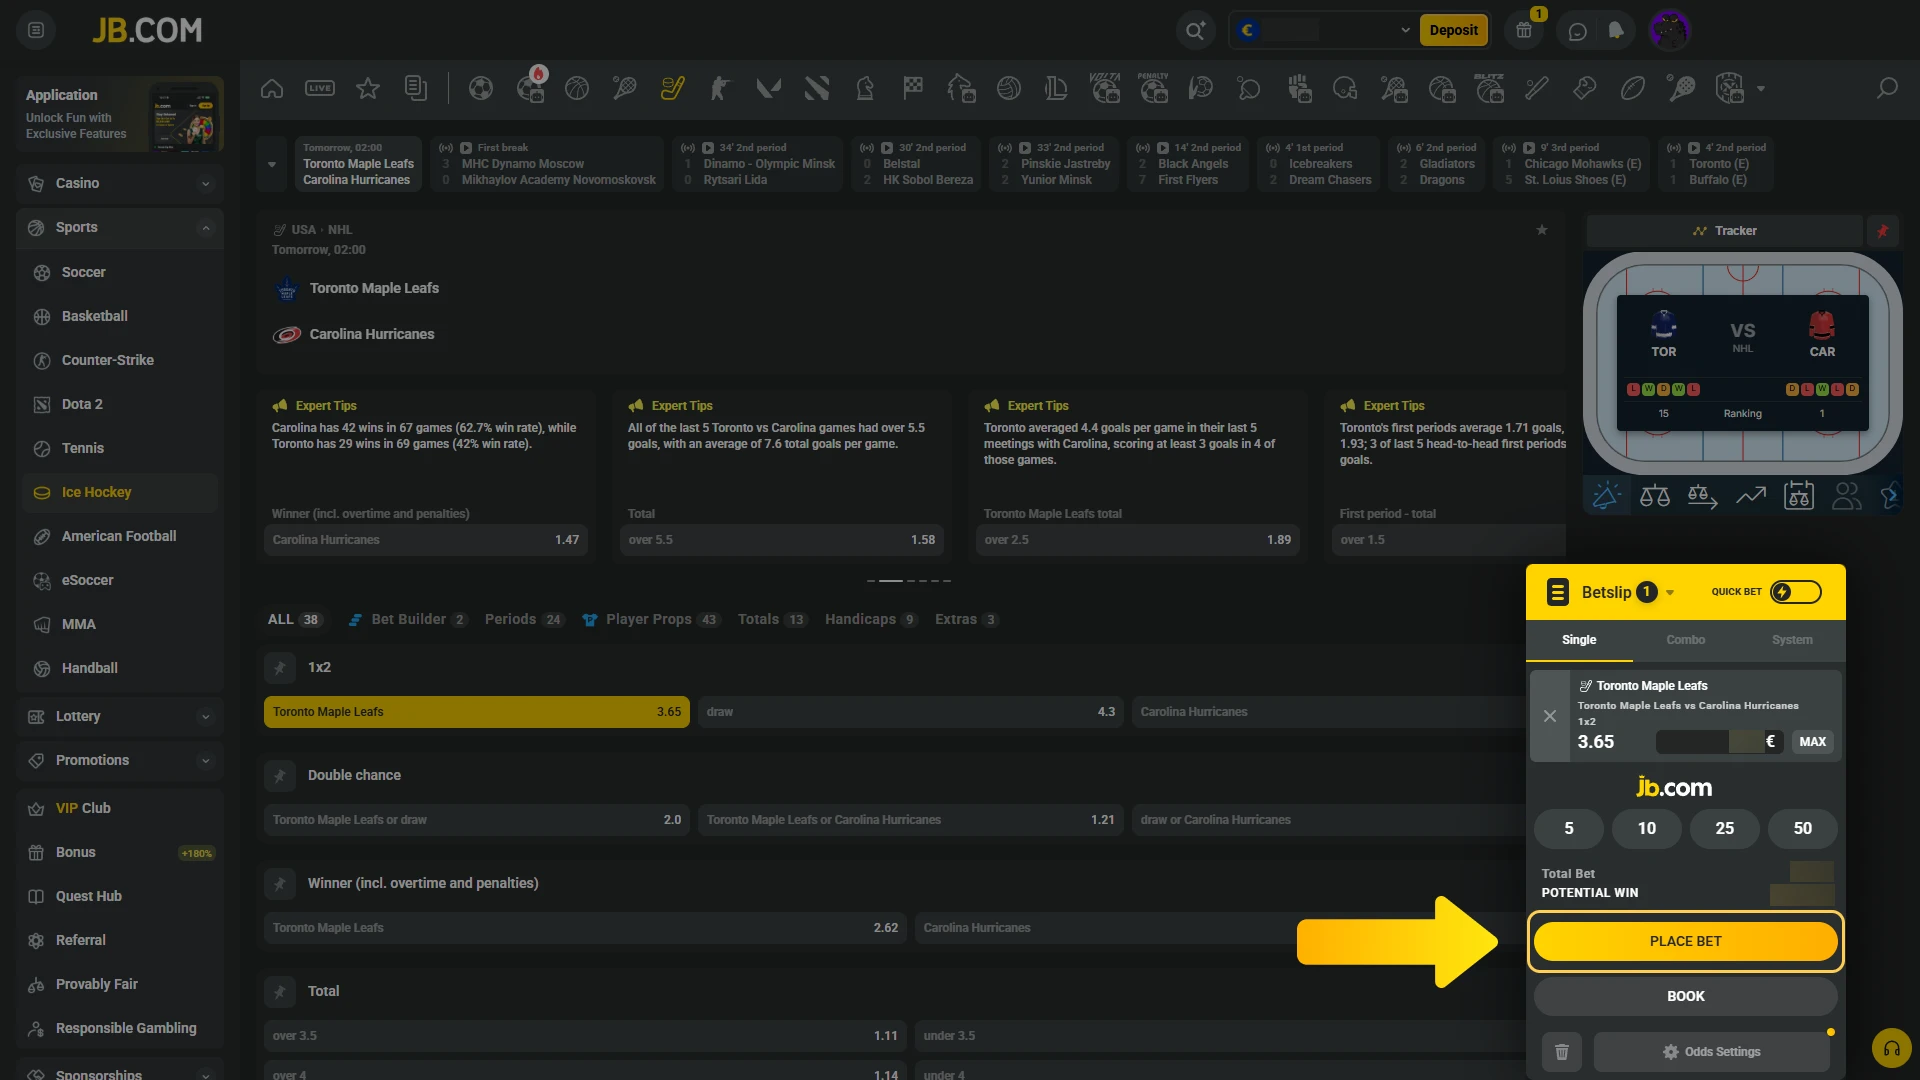Click the PLACE BET button

(1686, 941)
